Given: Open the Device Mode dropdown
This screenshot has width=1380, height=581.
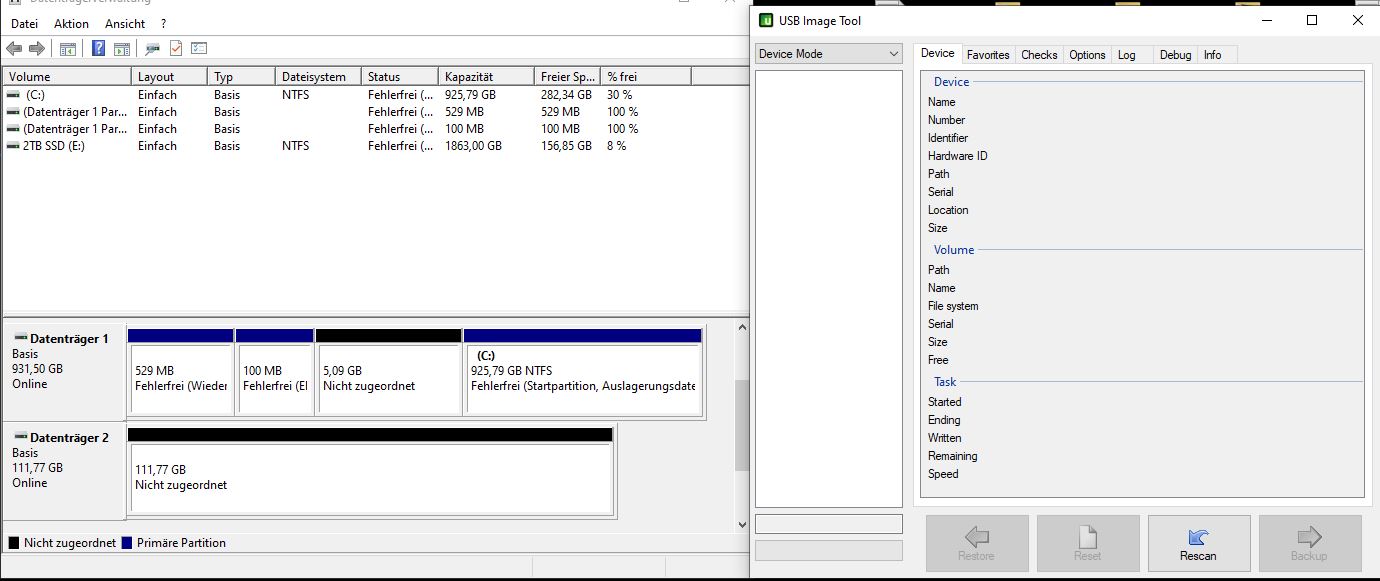Looking at the screenshot, I should tap(829, 54).
